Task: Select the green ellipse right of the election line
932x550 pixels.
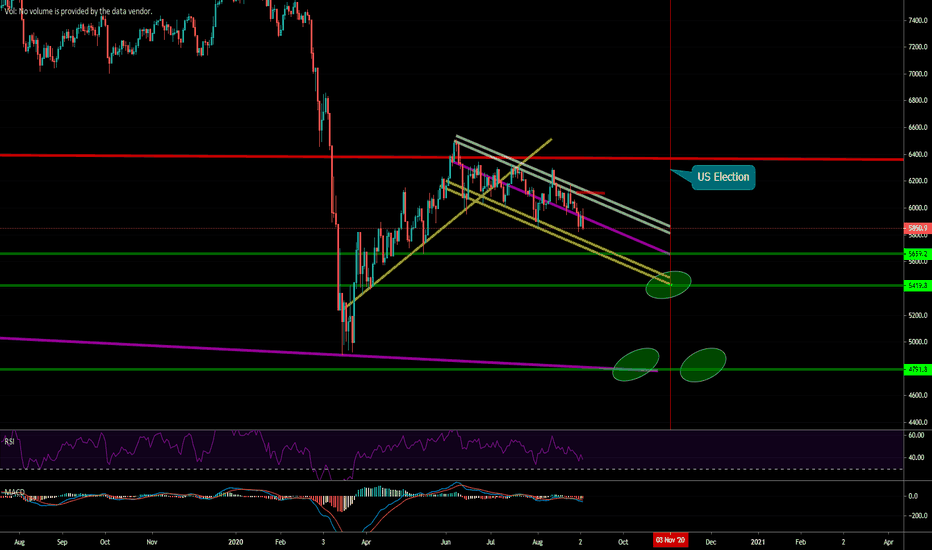Action: tap(703, 364)
